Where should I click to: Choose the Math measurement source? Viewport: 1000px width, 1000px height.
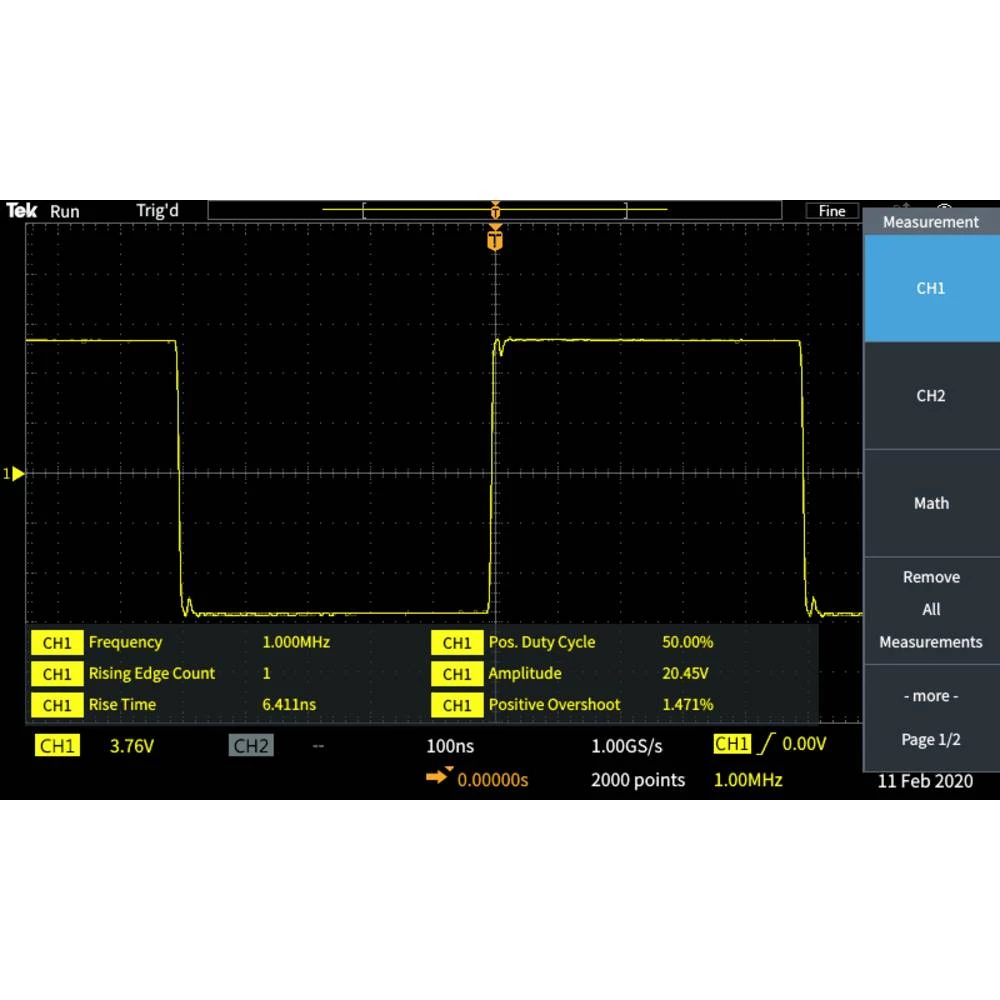point(930,503)
